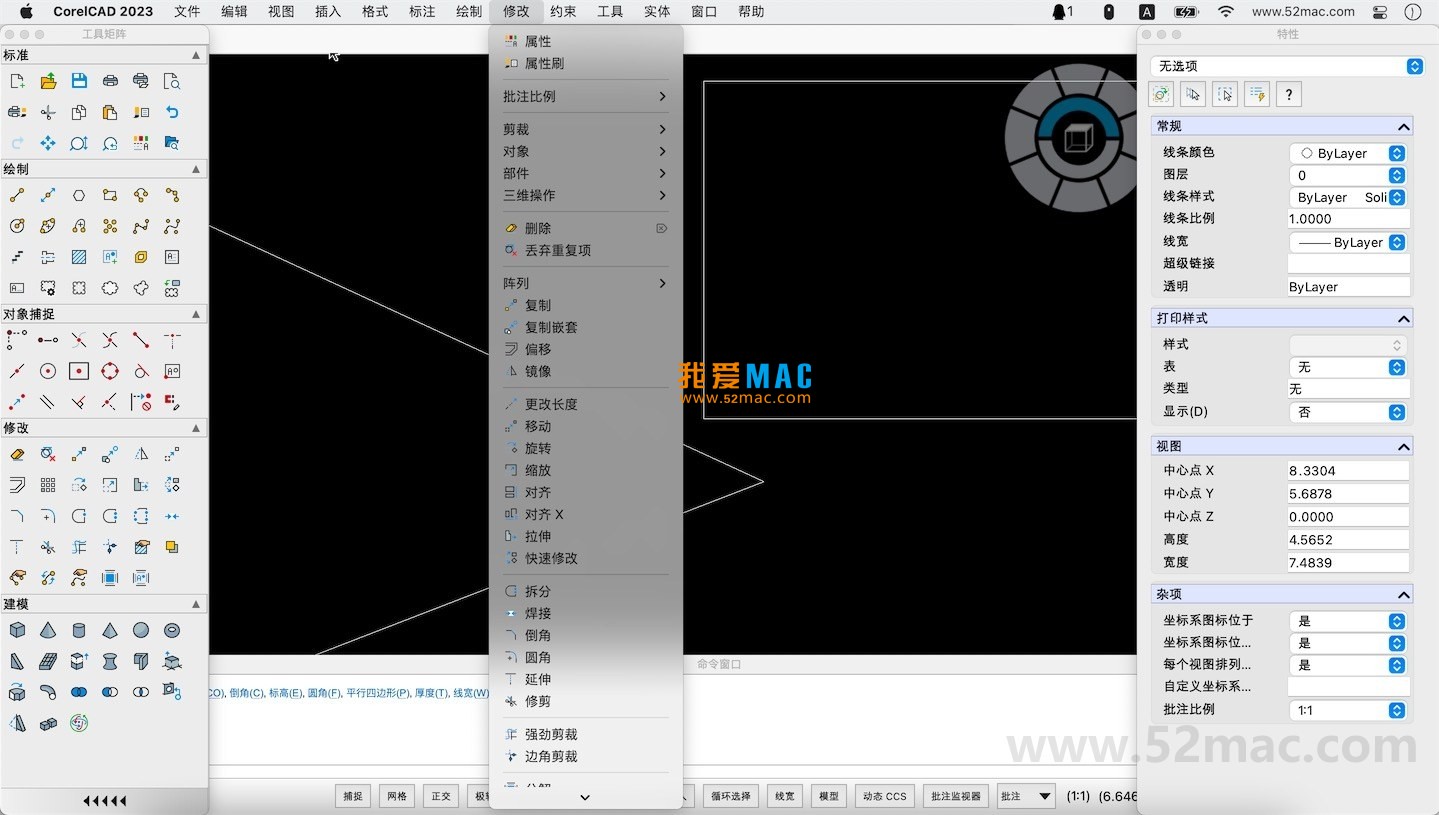Collapse the 打印样式 section
The image size is (1439, 815).
coord(1404,318)
